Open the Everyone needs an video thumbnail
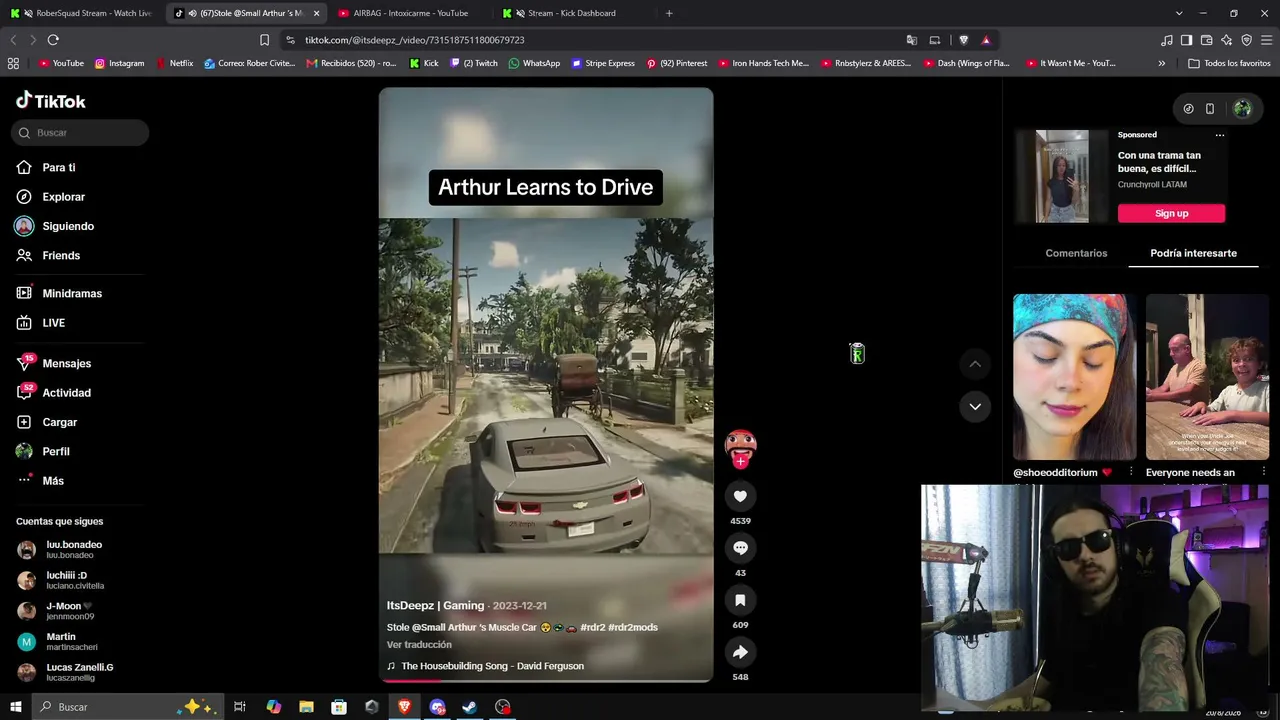1280x720 pixels. (1207, 377)
